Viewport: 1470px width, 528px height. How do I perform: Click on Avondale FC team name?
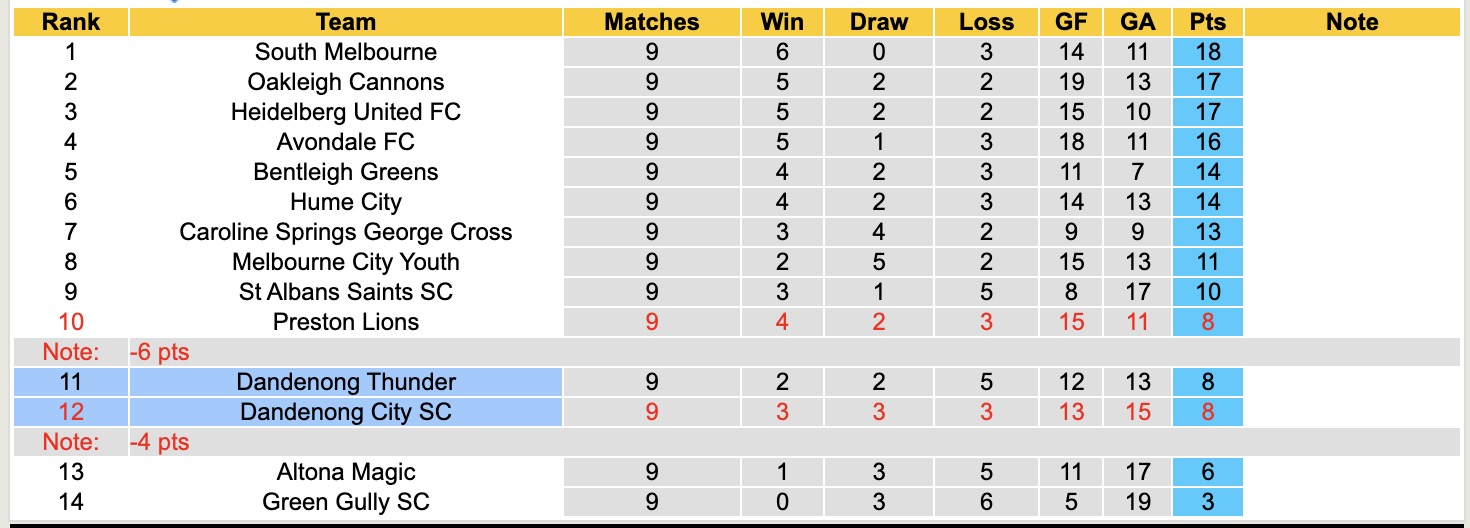(345, 142)
